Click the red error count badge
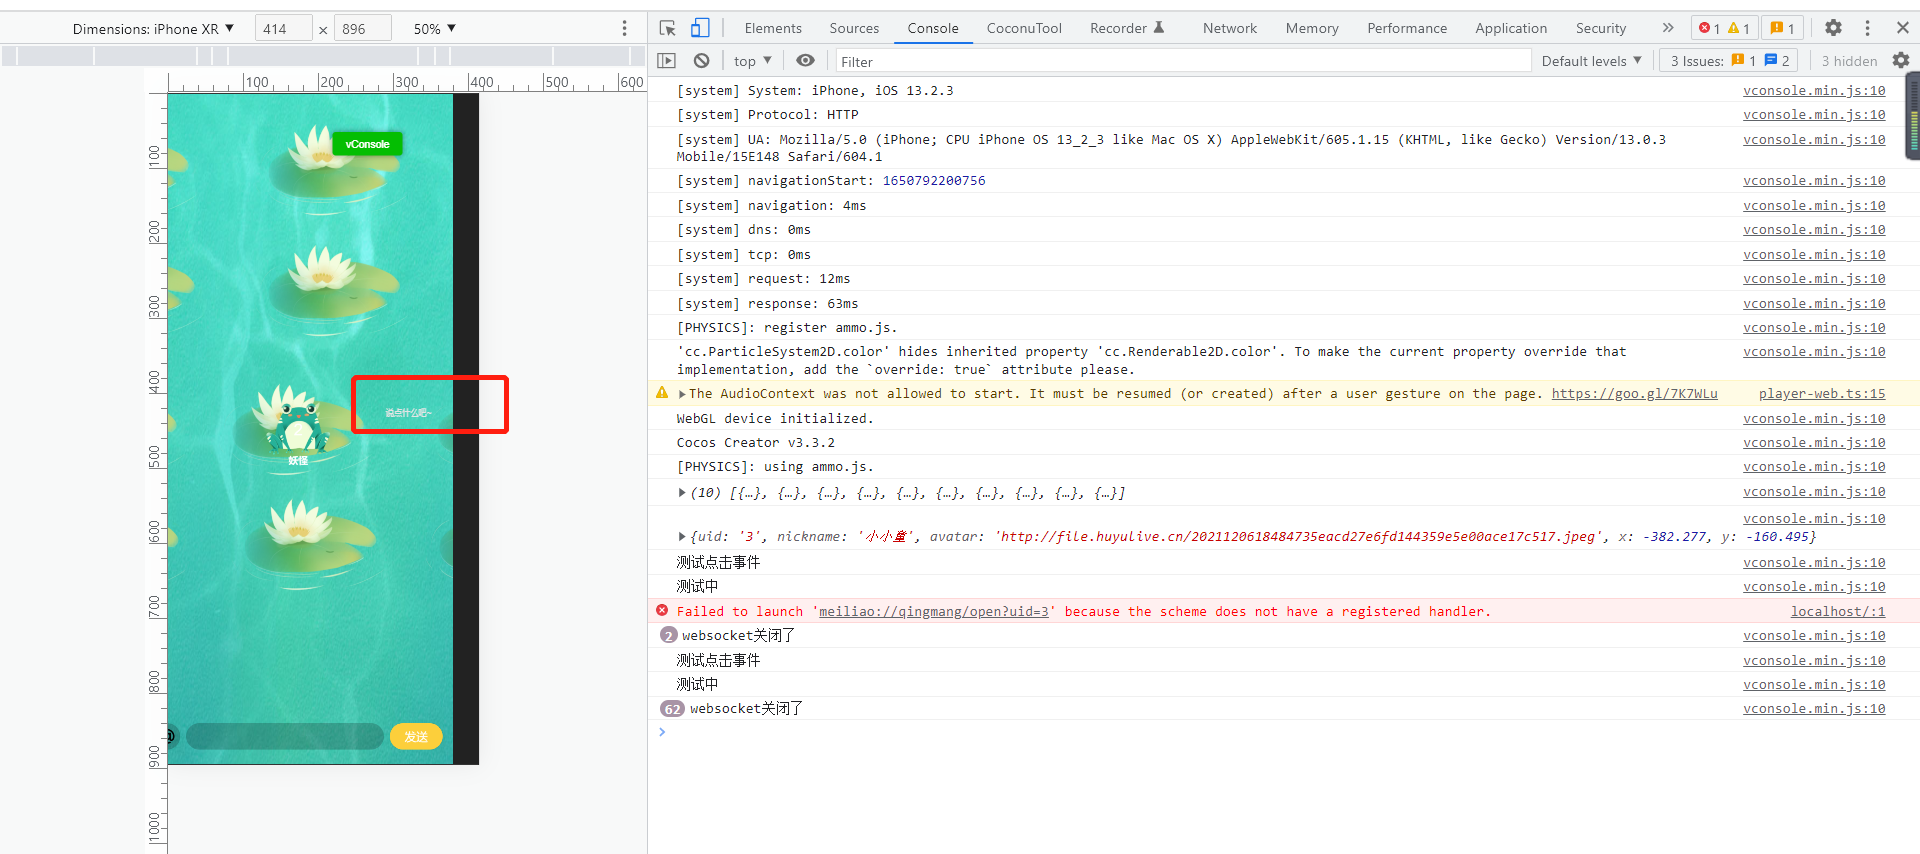 tap(1709, 28)
